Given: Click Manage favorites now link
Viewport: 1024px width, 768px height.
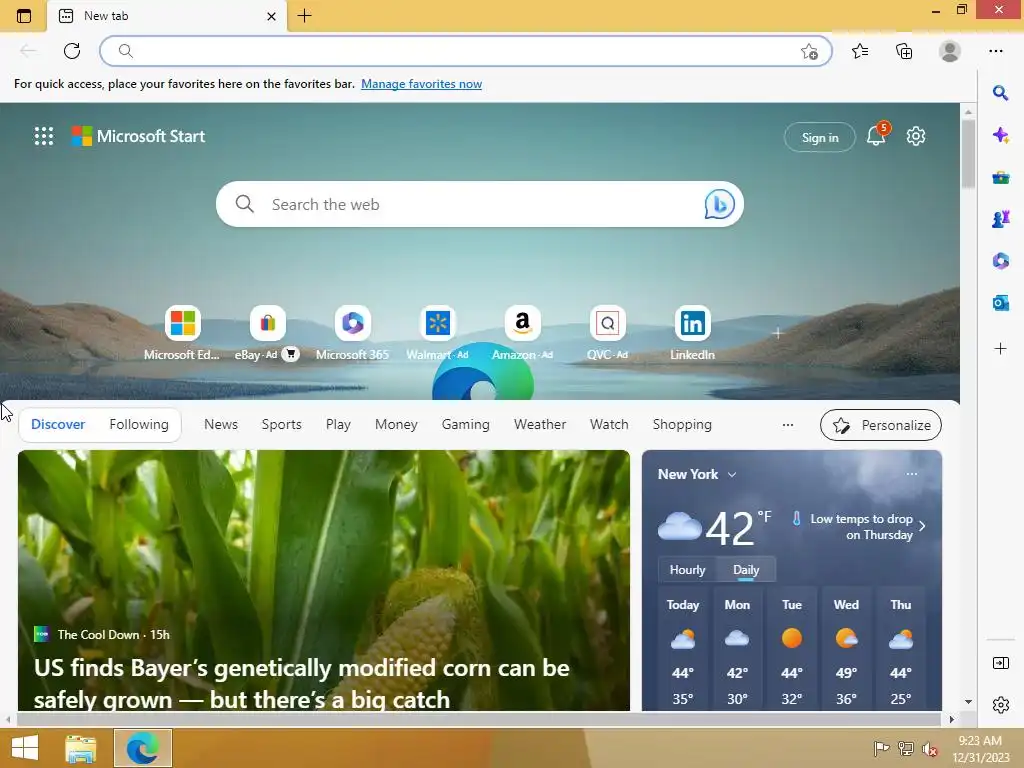Looking at the screenshot, I should tap(421, 84).
